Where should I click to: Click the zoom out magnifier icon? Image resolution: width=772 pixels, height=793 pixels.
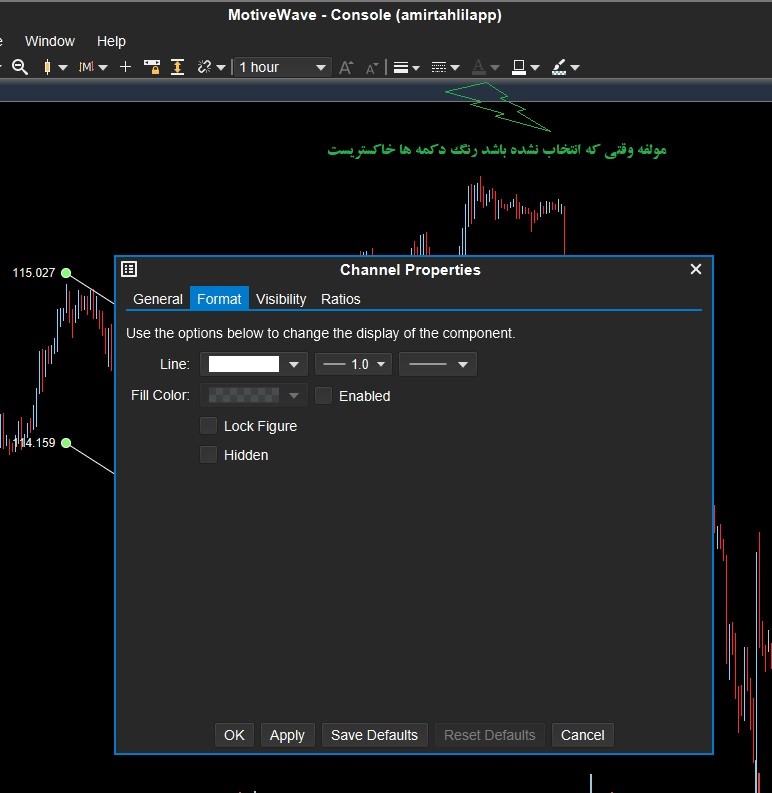20,67
